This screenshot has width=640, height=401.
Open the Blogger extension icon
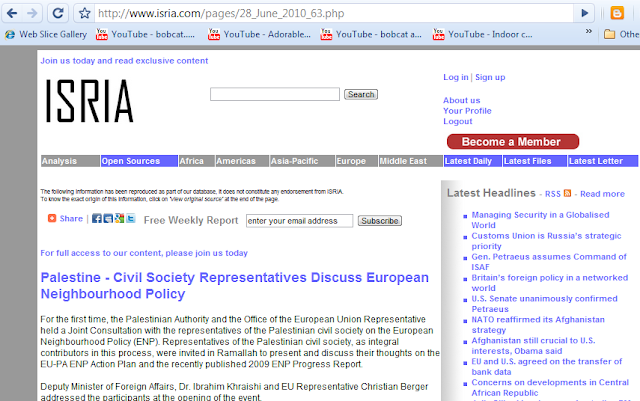617,13
